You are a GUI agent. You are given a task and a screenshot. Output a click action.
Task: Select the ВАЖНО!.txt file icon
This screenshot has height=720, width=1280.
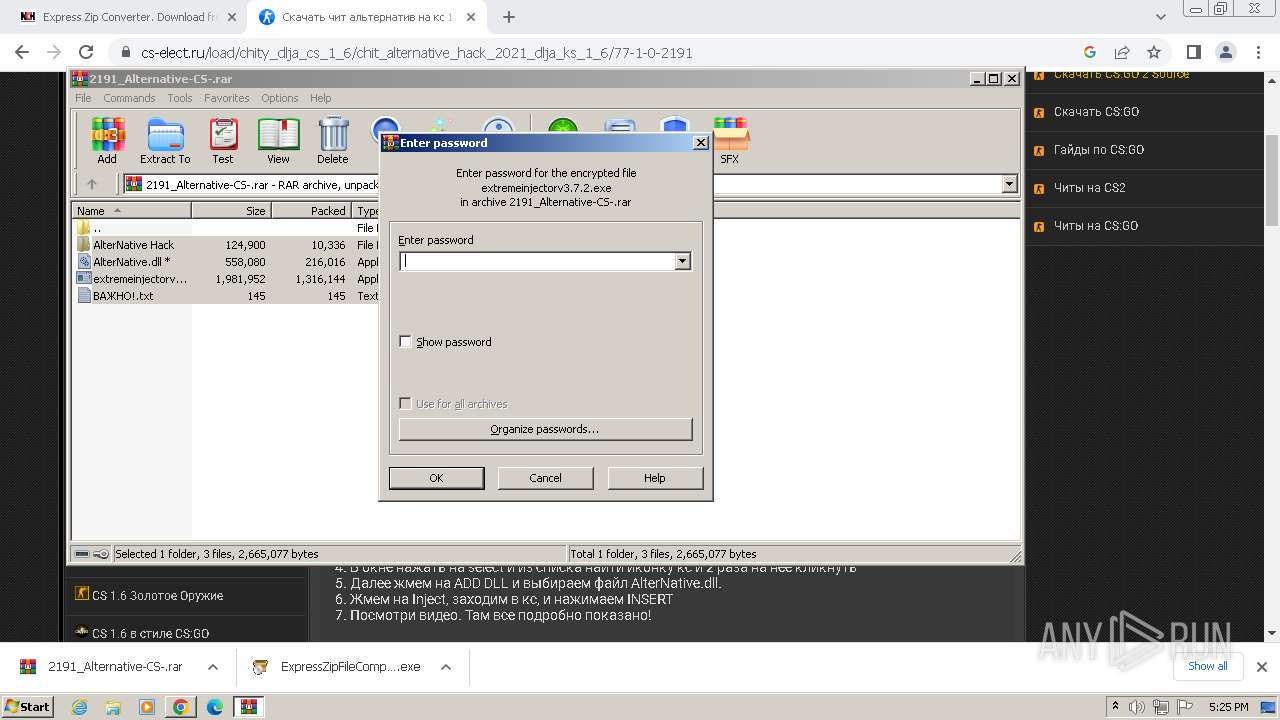[x=84, y=296]
